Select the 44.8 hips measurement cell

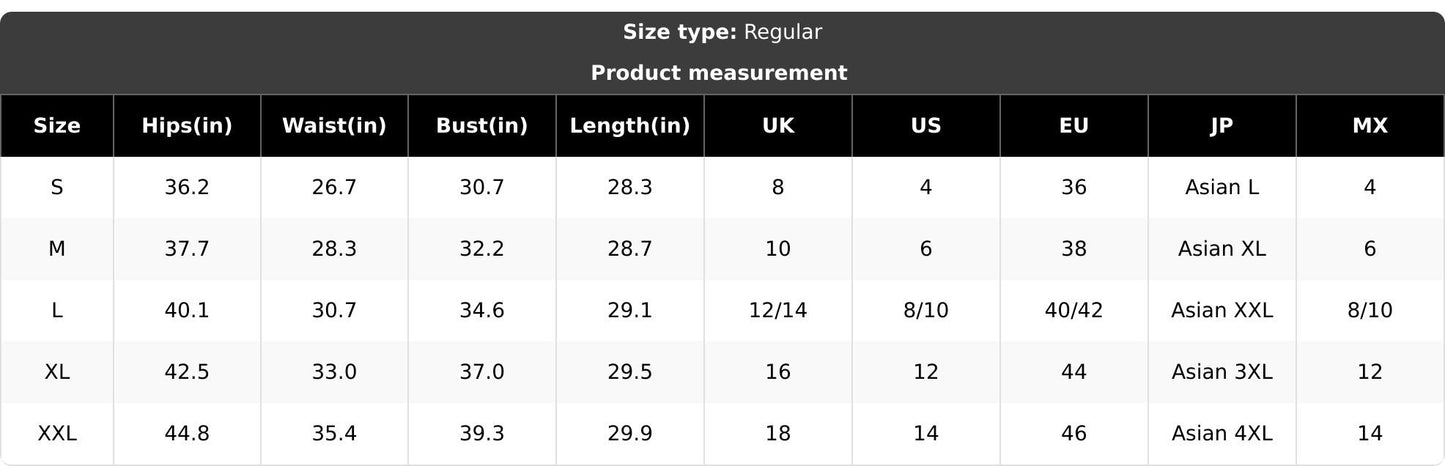(187, 433)
